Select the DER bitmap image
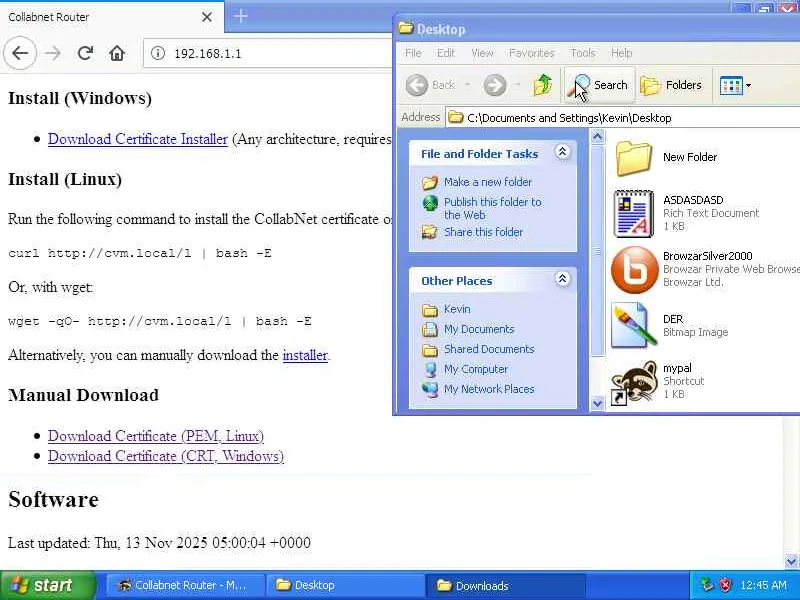This screenshot has width=800, height=600. click(x=634, y=325)
